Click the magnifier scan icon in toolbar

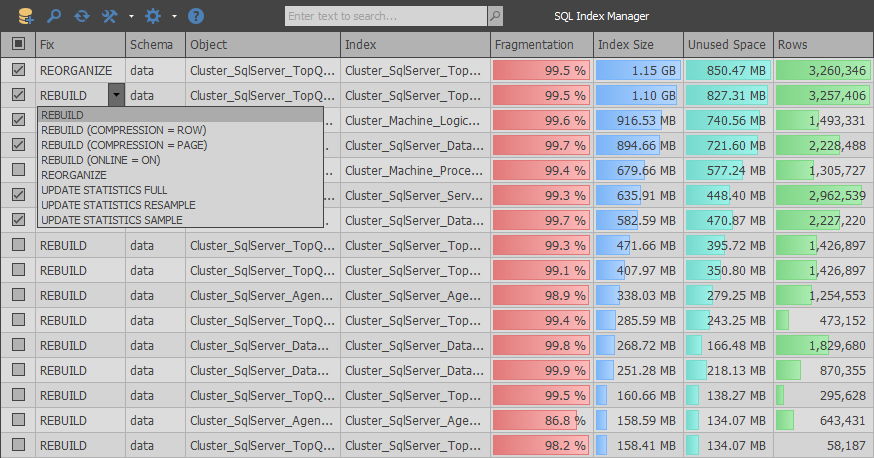point(54,16)
